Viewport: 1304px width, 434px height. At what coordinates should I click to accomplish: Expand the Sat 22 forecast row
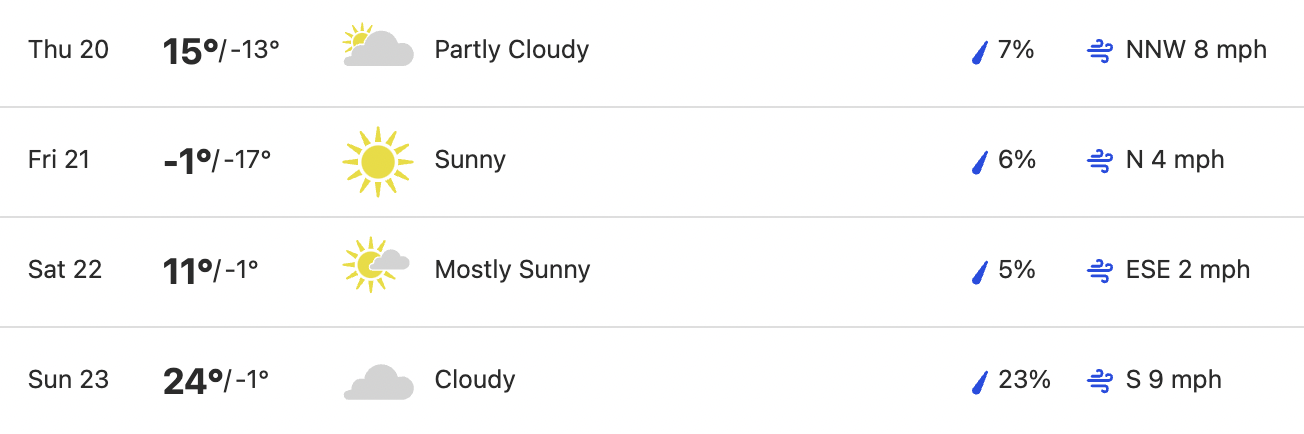(652, 271)
